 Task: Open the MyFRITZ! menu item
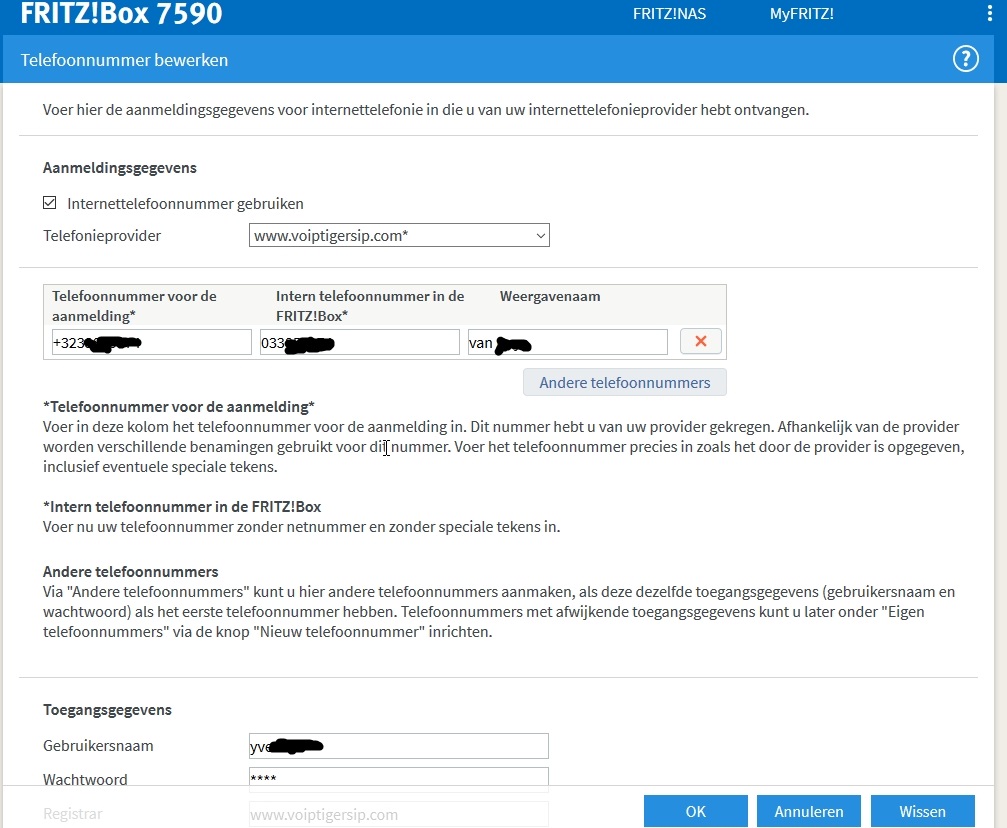[x=801, y=14]
